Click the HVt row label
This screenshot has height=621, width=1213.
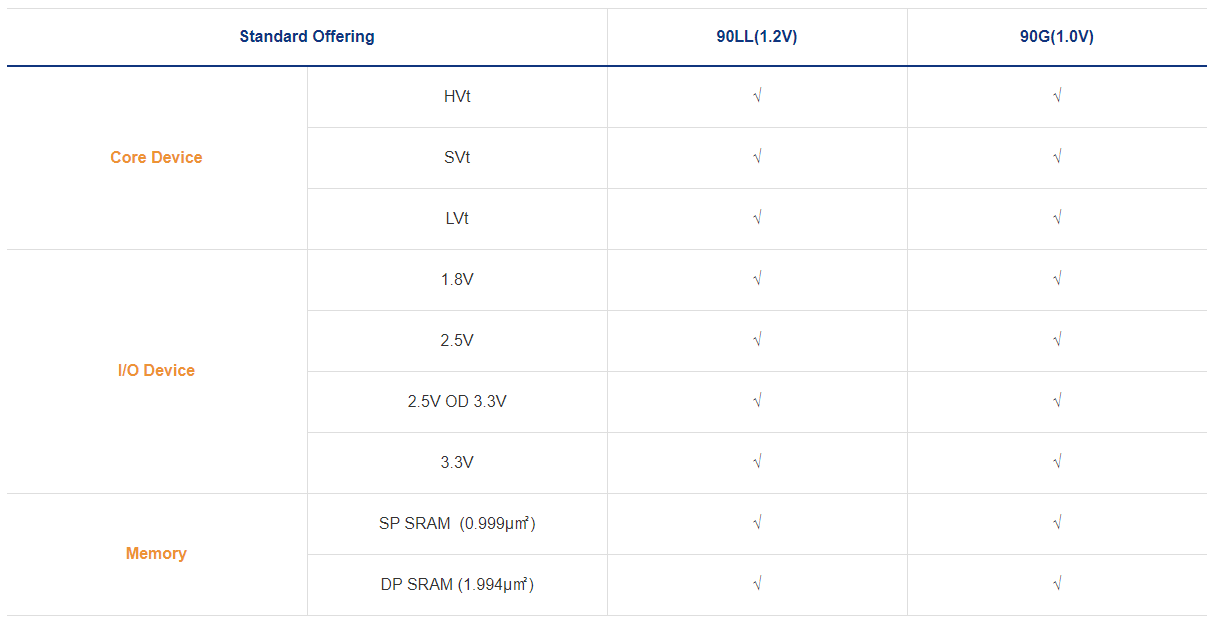(x=457, y=97)
